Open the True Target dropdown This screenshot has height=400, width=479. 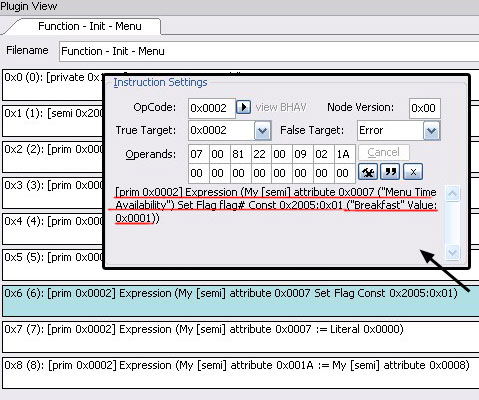coord(262,130)
